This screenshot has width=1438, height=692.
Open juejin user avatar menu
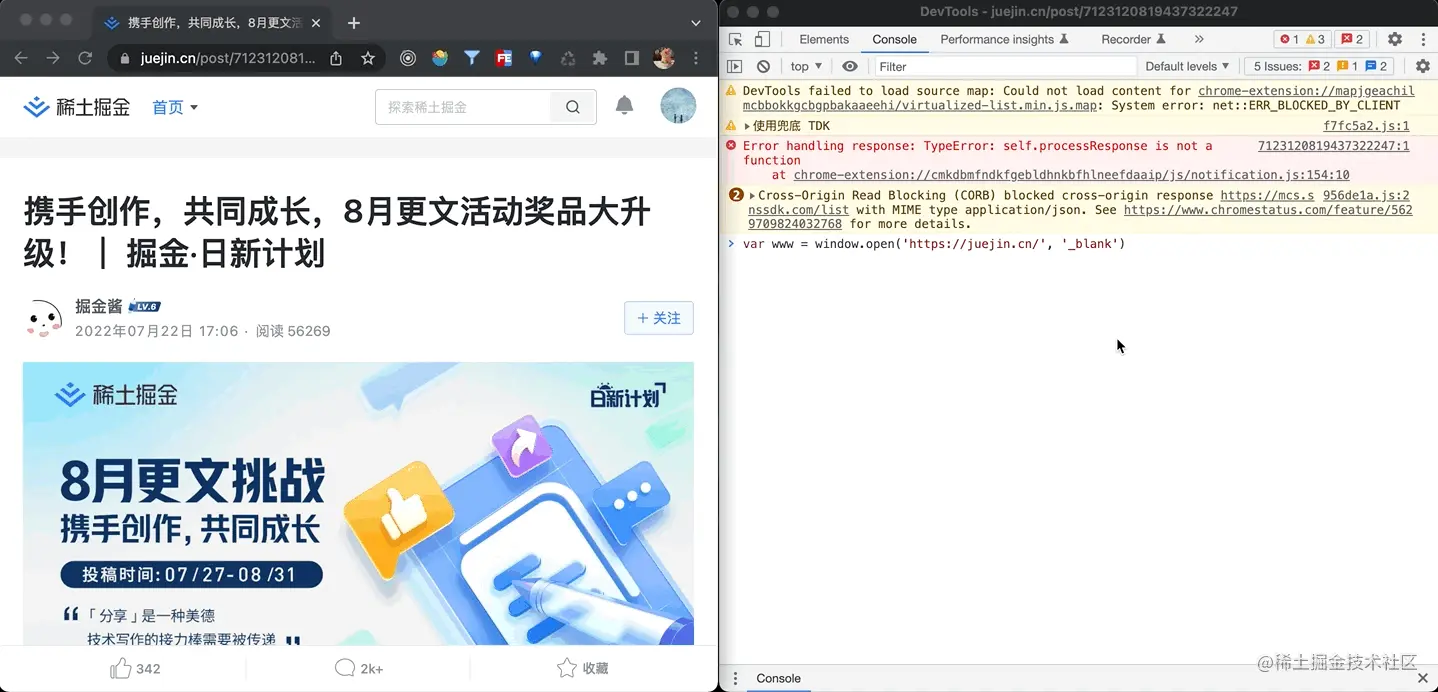click(x=678, y=106)
